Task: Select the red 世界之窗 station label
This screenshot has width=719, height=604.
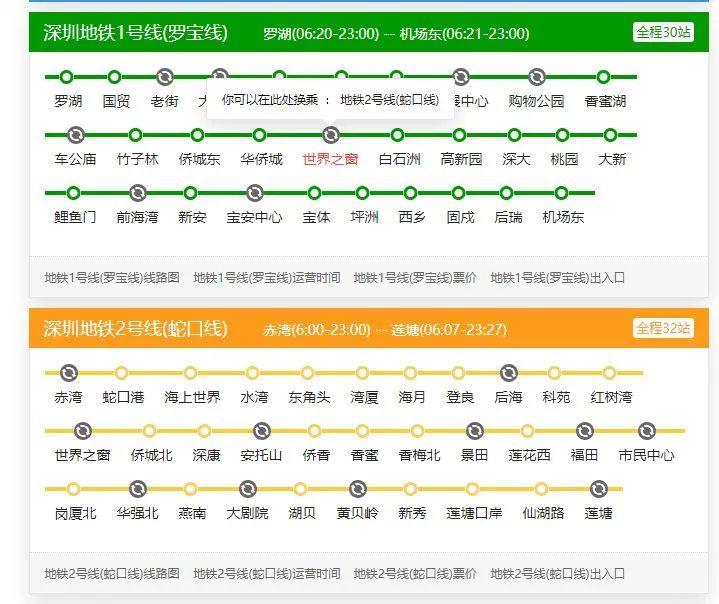Action: tap(330, 159)
